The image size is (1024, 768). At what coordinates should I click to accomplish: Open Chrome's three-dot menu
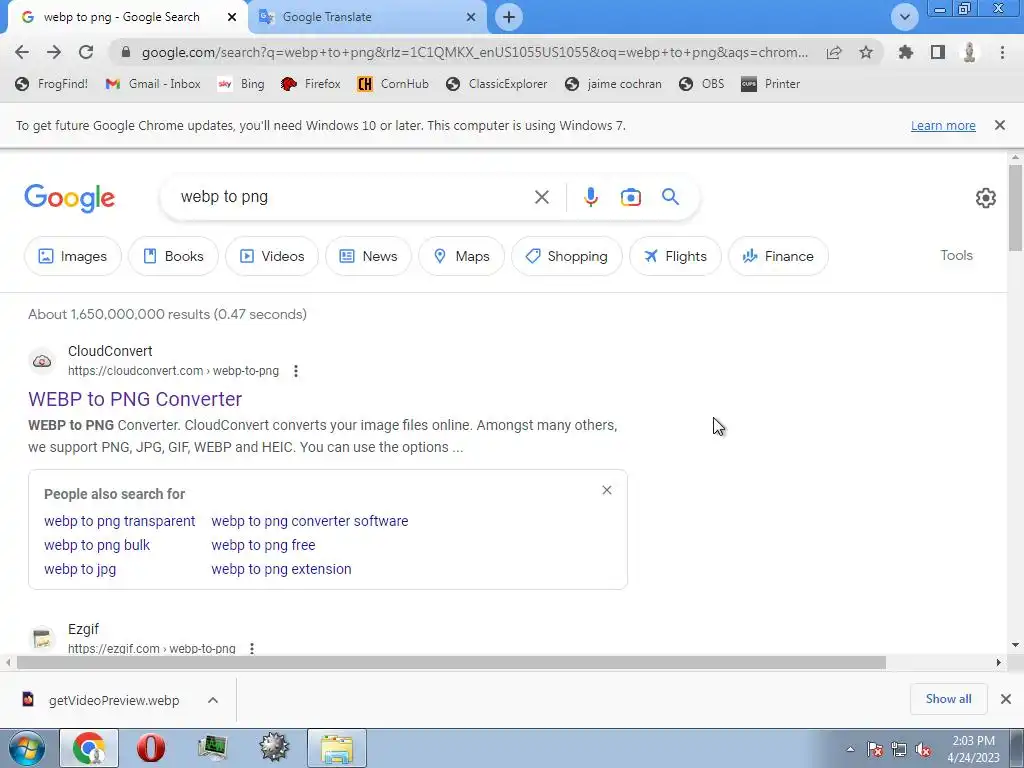[1002, 52]
